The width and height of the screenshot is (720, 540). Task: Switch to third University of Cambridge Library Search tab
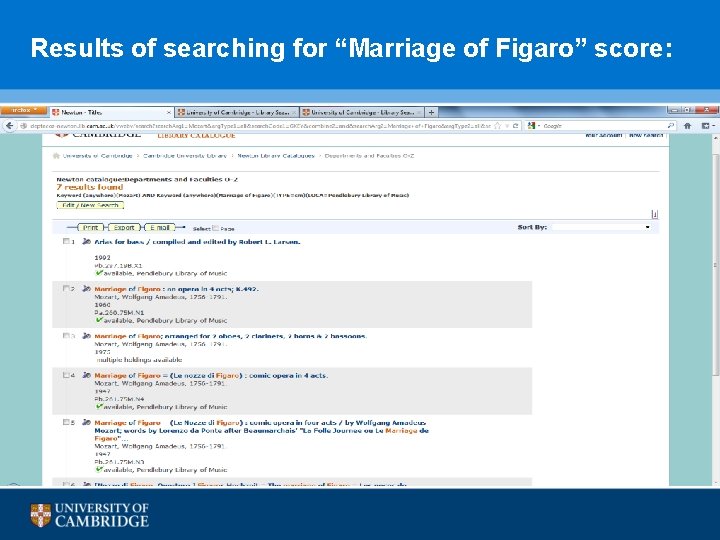[x=362, y=112]
